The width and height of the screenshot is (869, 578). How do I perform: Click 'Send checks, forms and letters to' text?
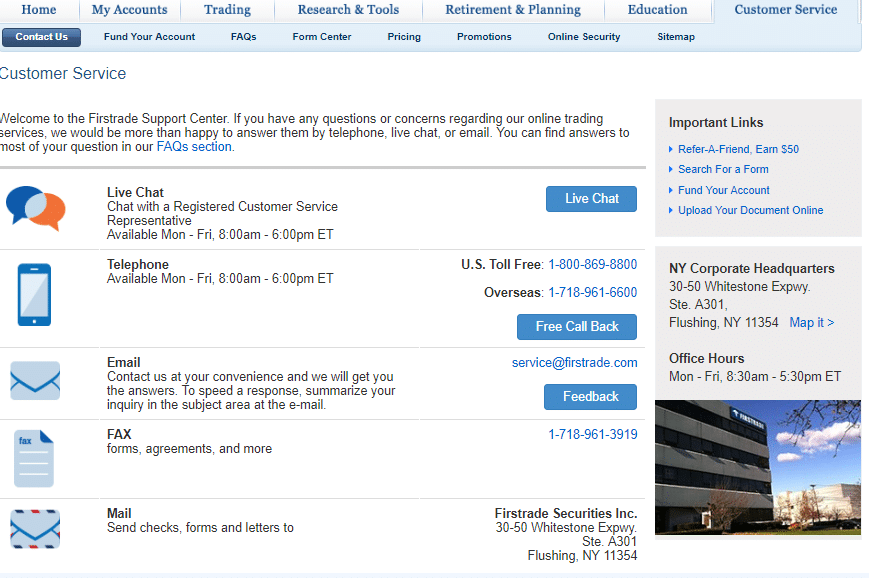click(200, 528)
